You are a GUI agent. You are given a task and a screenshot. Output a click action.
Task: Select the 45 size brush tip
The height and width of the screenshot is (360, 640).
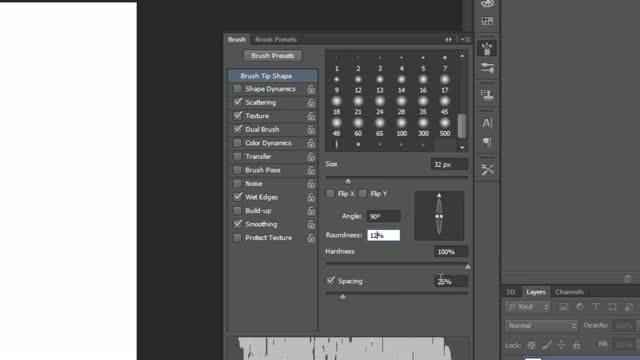pos(445,105)
